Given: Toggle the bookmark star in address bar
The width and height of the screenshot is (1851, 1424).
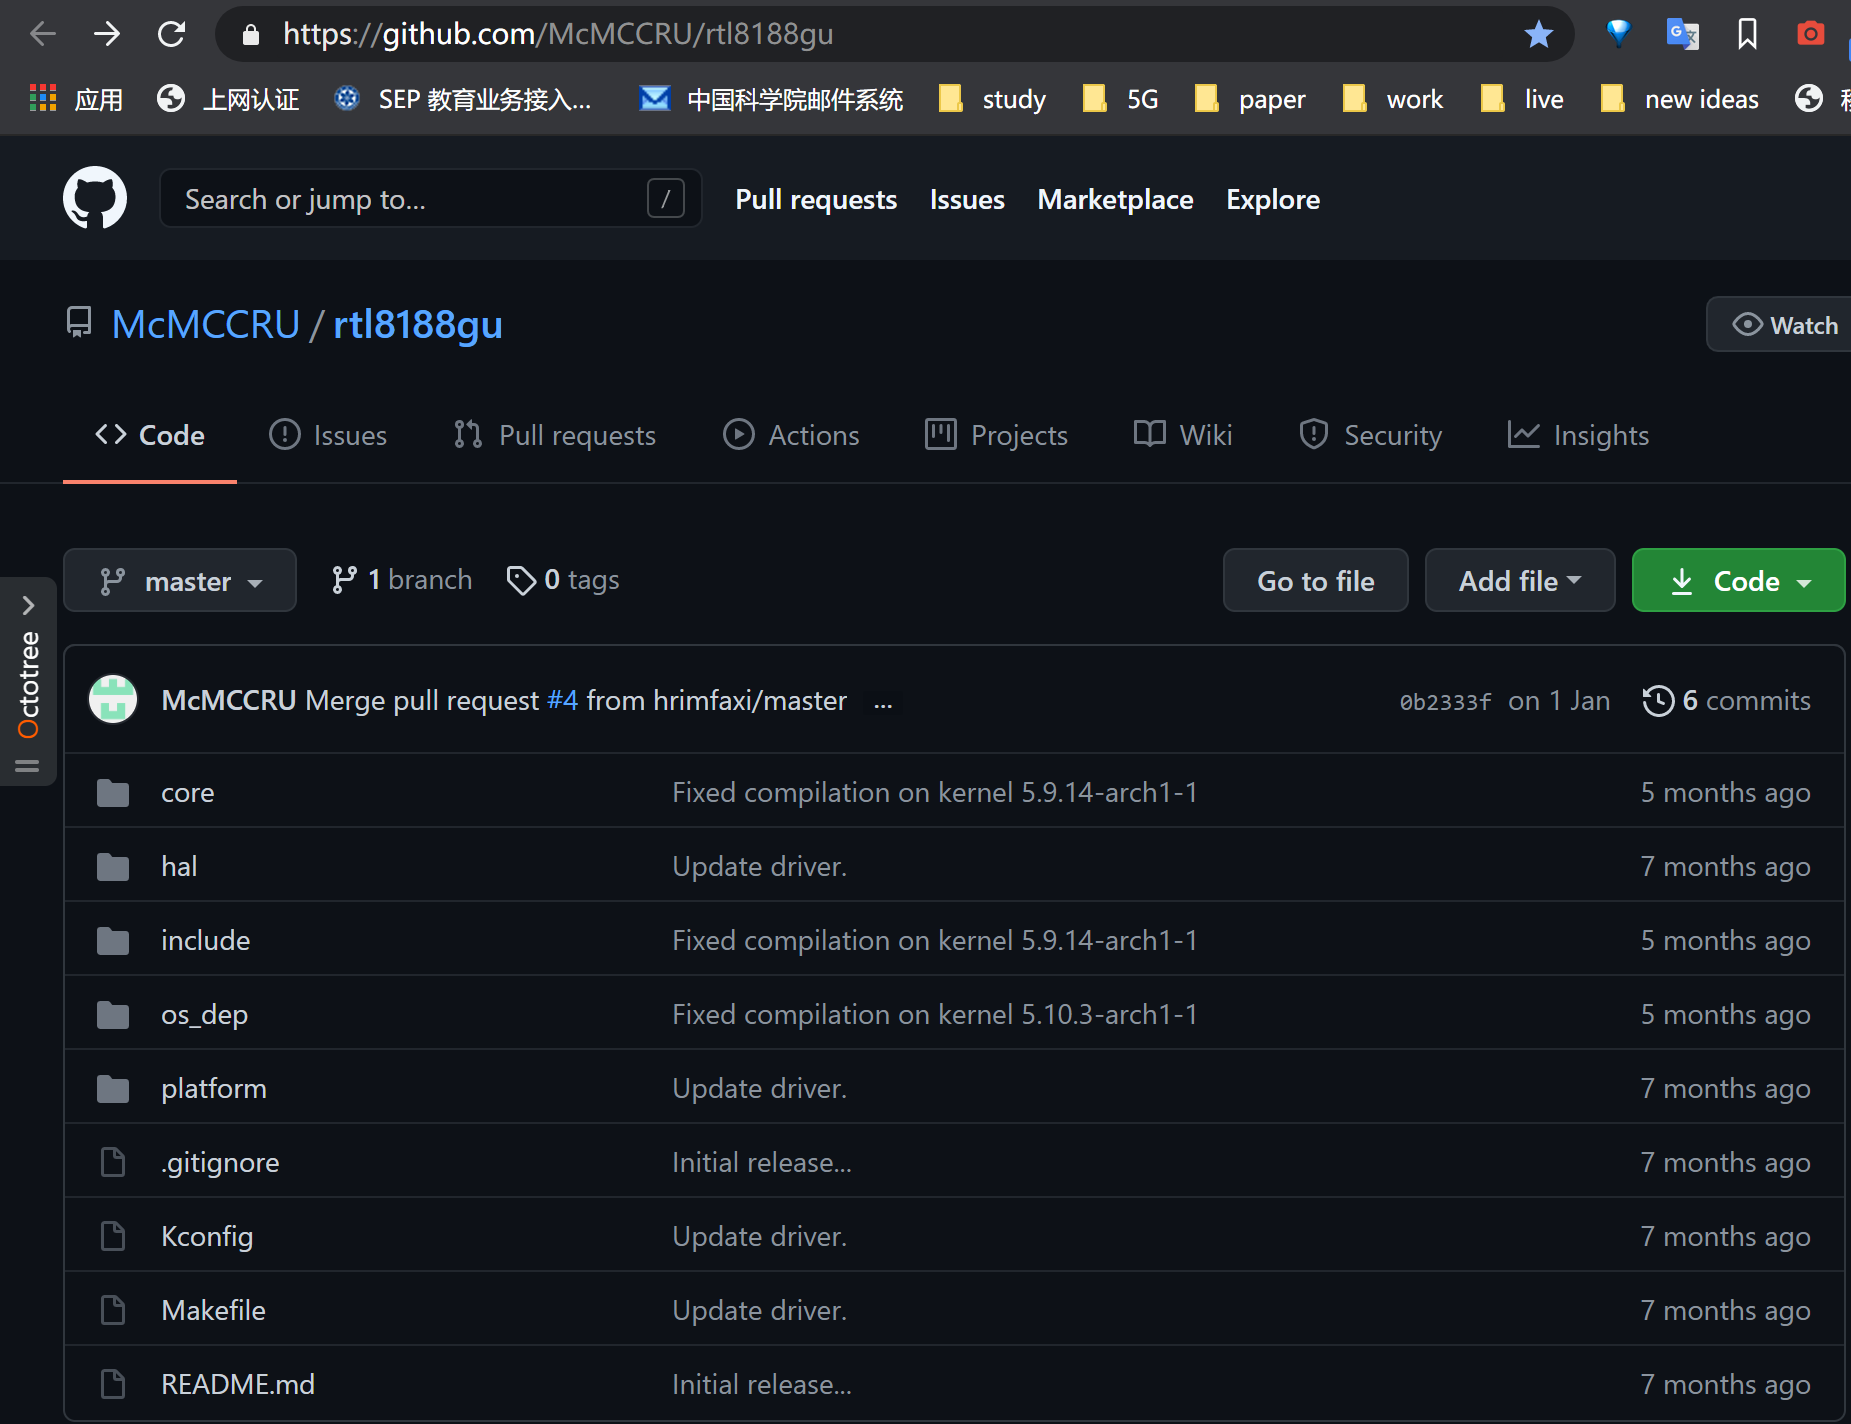Looking at the screenshot, I should (1539, 33).
